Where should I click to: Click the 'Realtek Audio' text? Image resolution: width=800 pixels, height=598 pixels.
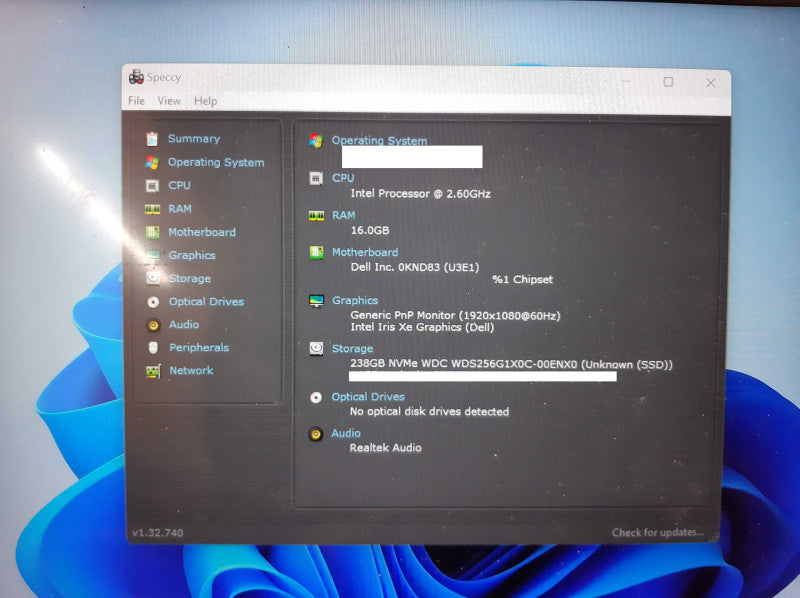pos(385,448)
